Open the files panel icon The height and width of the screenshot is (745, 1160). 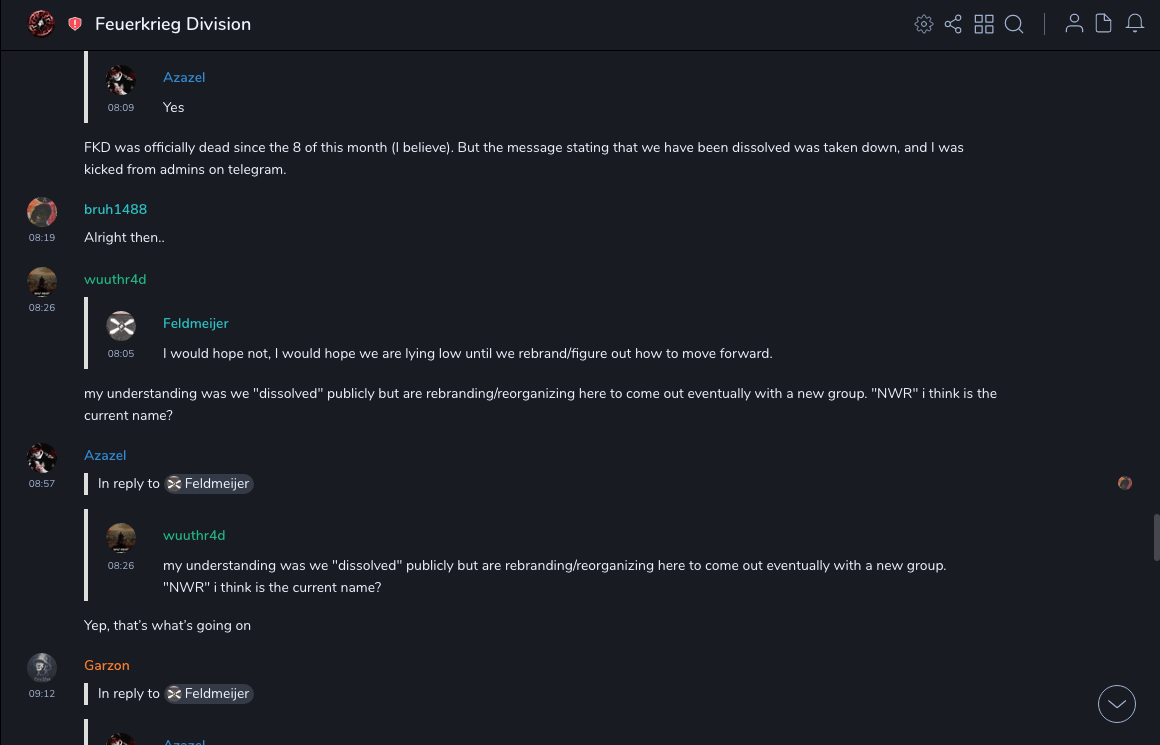pyautogui.click(x=1104, y=24)
